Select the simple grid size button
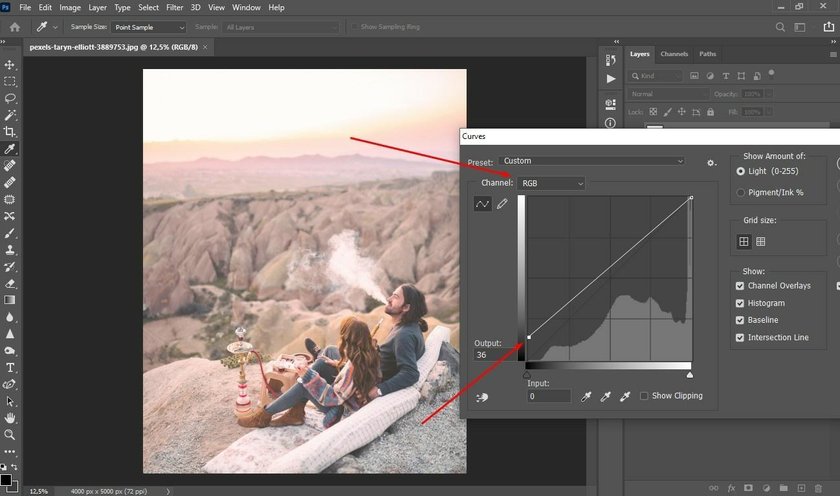The height and width of the screenshot is (496, 840). coord(744,242)
